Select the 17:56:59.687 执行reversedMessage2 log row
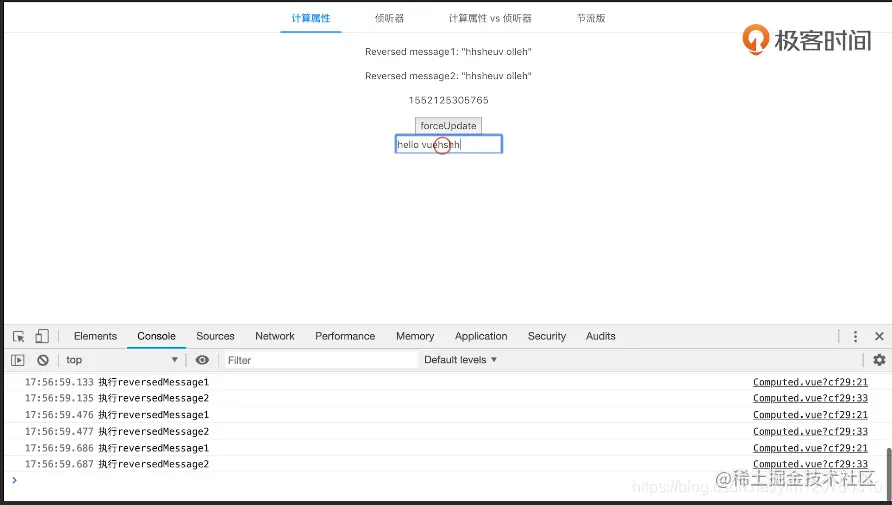Image resolution: width=892 pixels, height=505 pixels. (445, 464)
